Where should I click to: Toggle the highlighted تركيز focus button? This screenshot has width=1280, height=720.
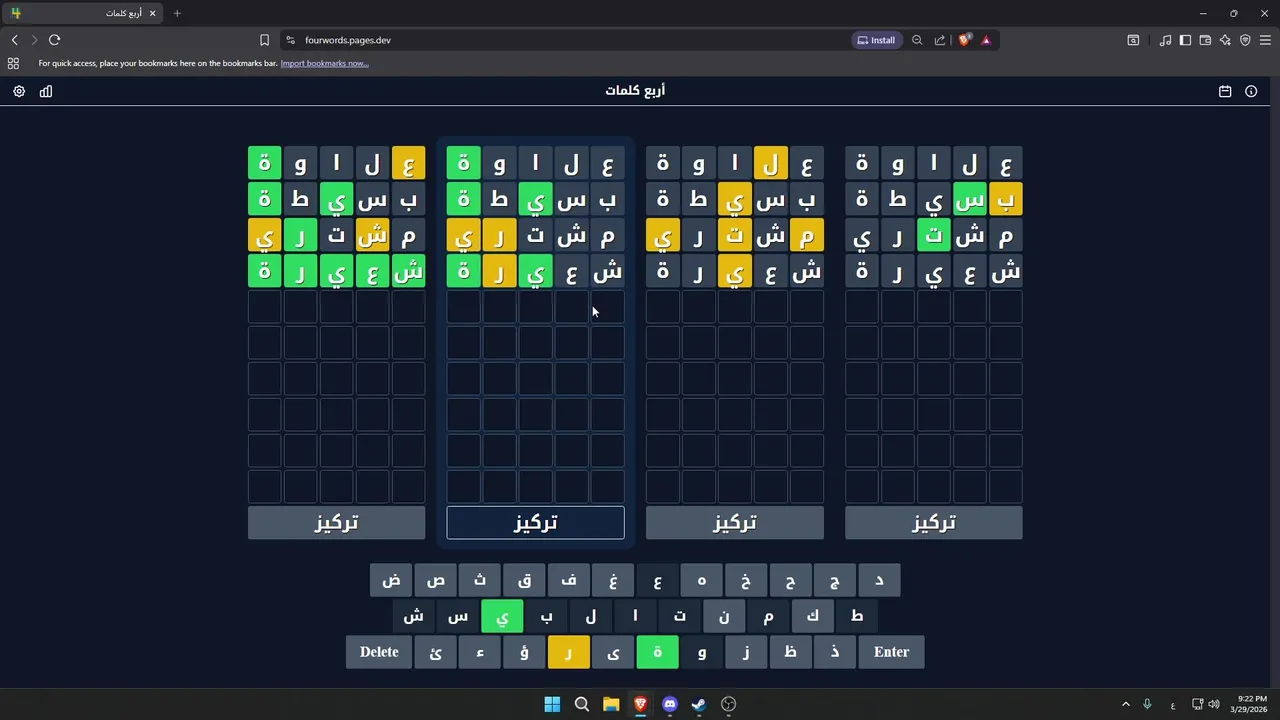click(535, 522)
